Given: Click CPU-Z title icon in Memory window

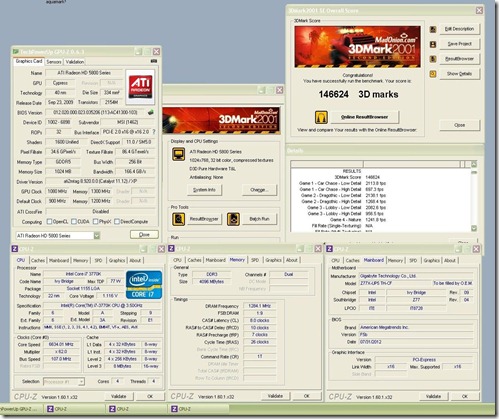Looking at the screenshot, I should pos(171,249).
